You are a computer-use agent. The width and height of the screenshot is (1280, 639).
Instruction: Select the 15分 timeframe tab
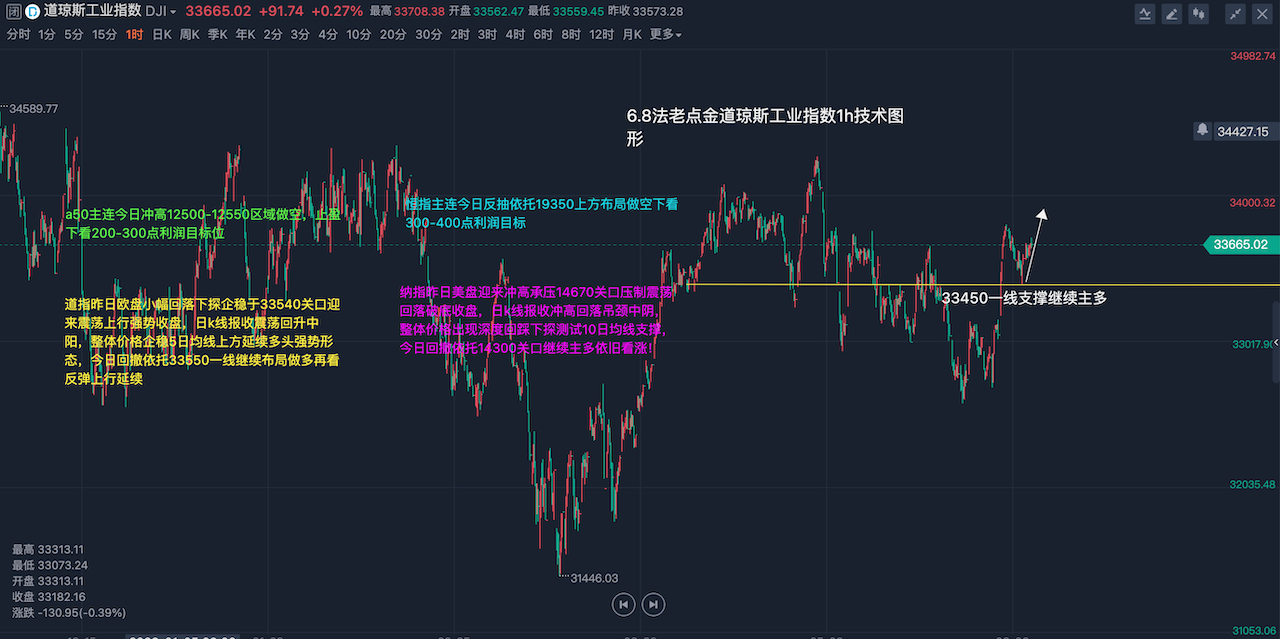pyautogui.click(x=104, y=34)
